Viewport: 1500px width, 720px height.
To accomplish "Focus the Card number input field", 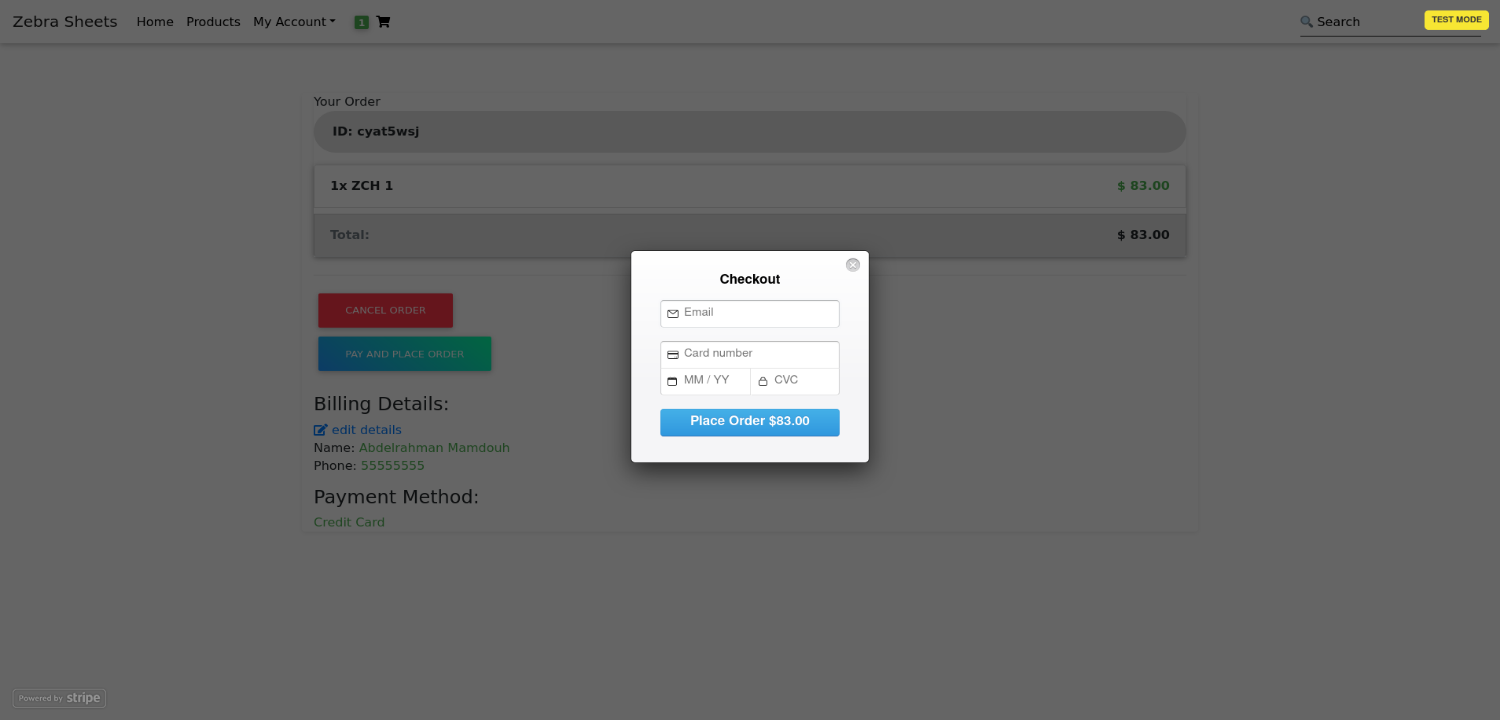I will (758, 354).
